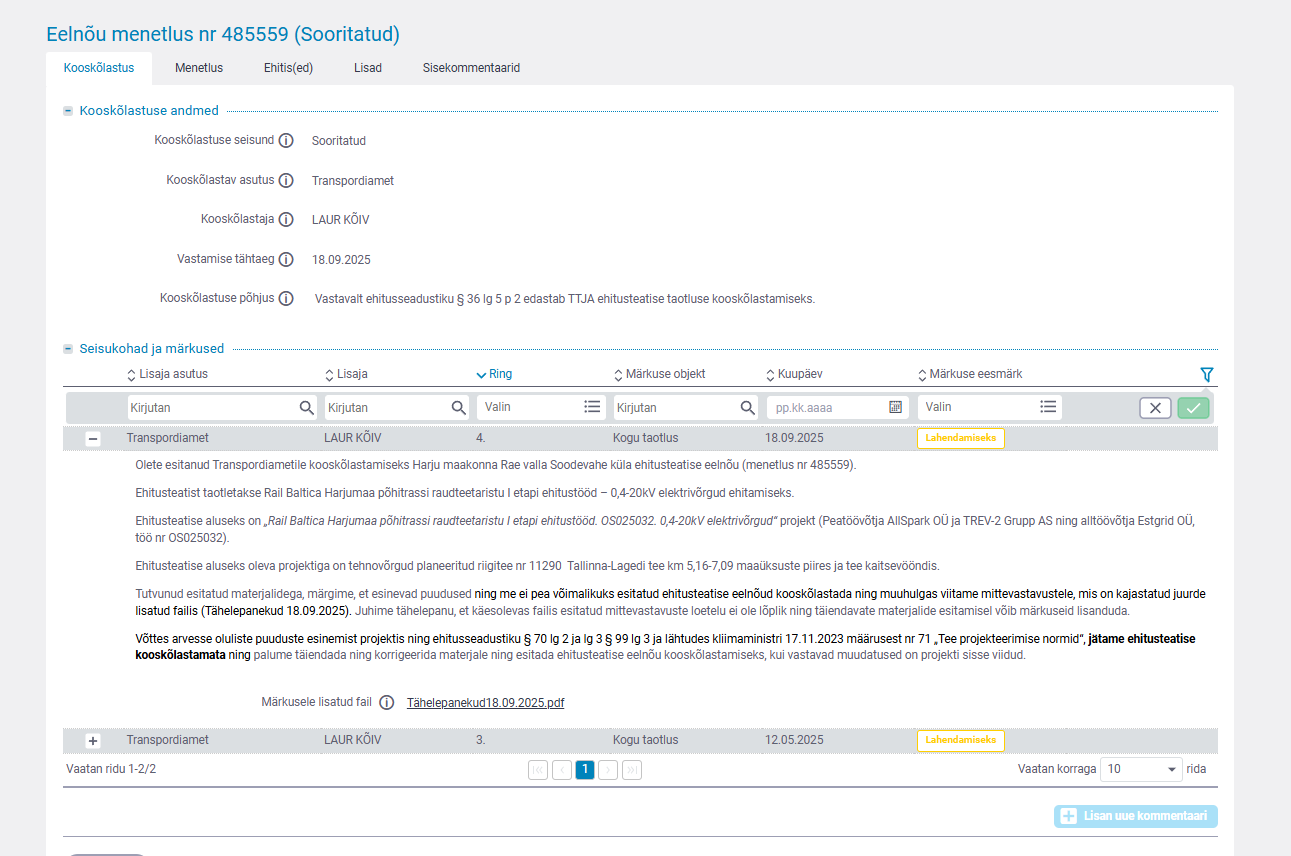Collapse the Seisukohad ja märkused section

pyautogui.click(x=68, y=349)
